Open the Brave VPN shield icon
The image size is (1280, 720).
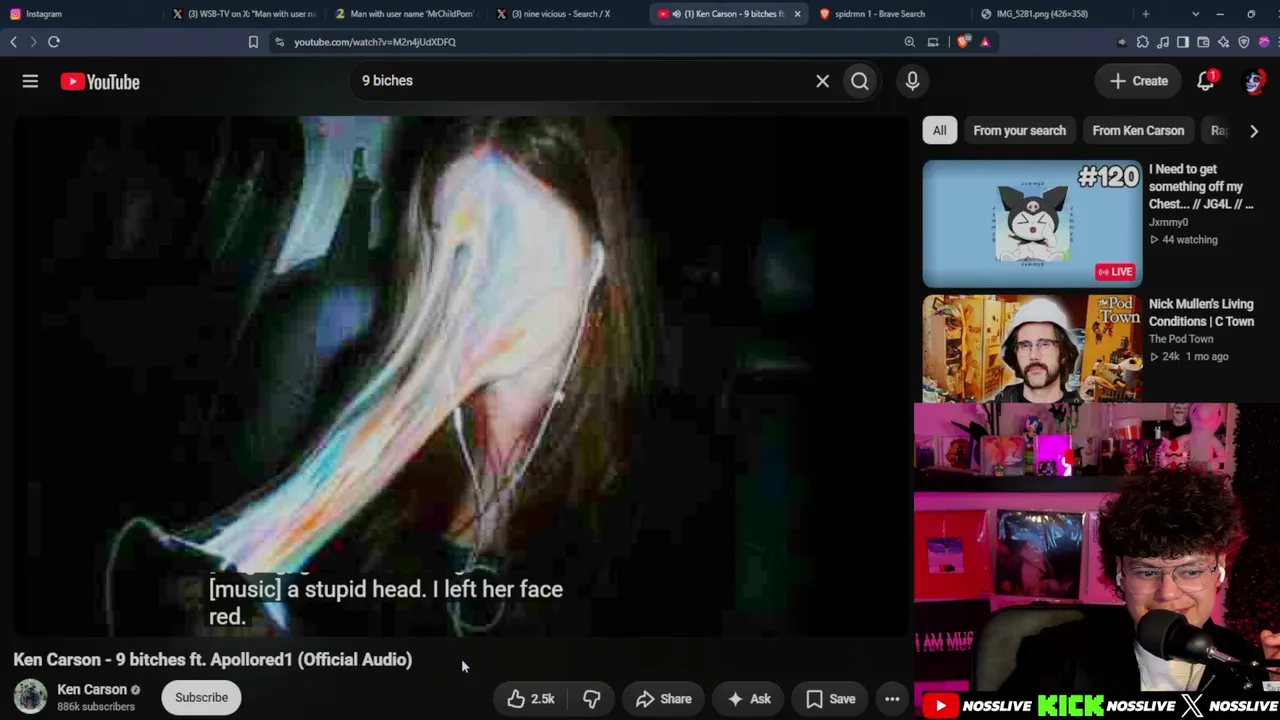click(1244, 42)
